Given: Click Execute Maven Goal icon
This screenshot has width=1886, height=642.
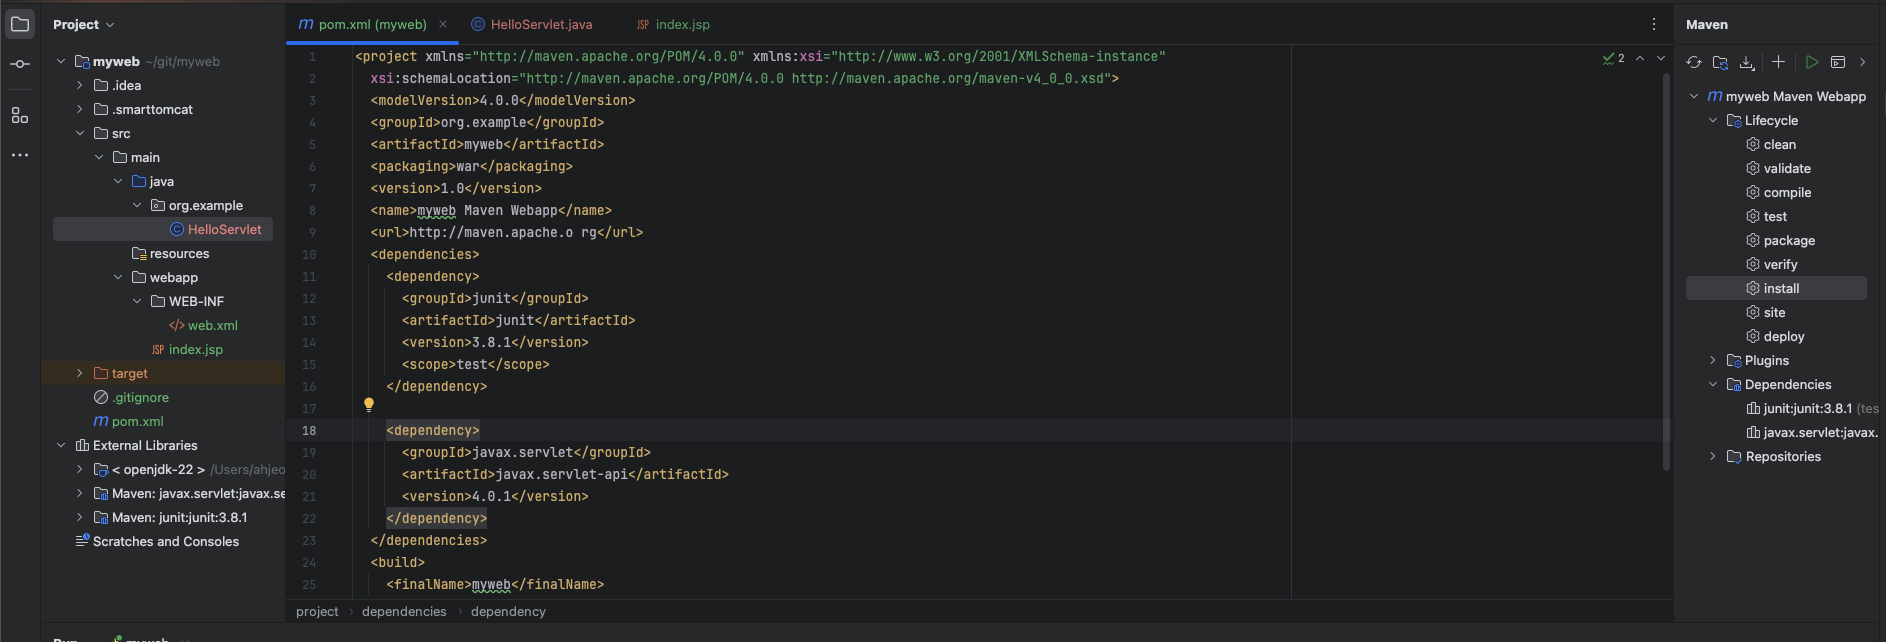Looking at the screenshot, I should tap(1838, 62).
